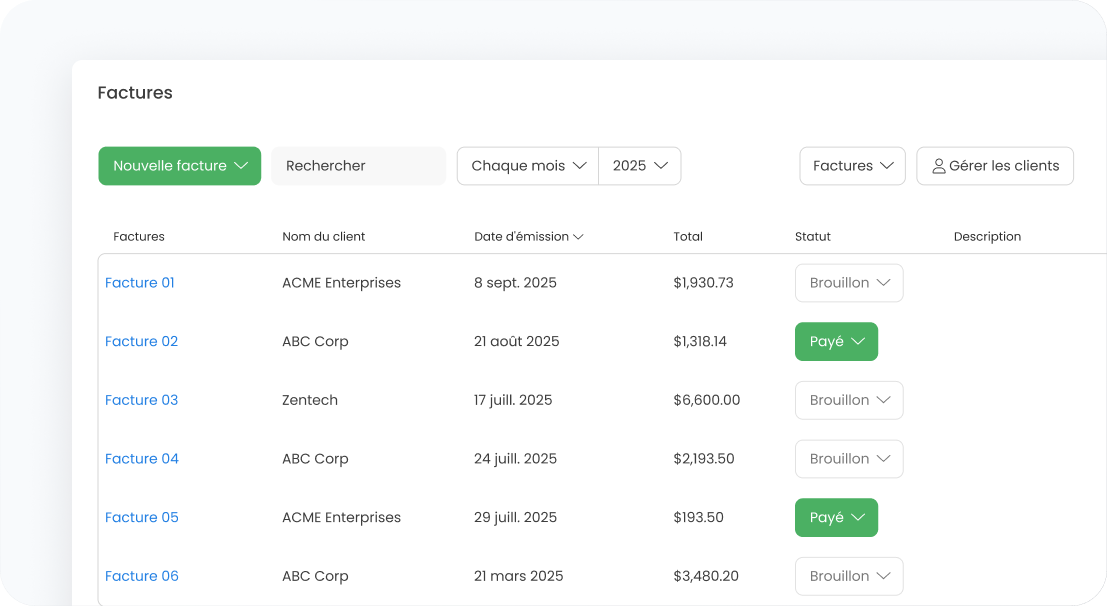
Task: Click the date 21 mars 2025
Action: click(x=519, y=576)
